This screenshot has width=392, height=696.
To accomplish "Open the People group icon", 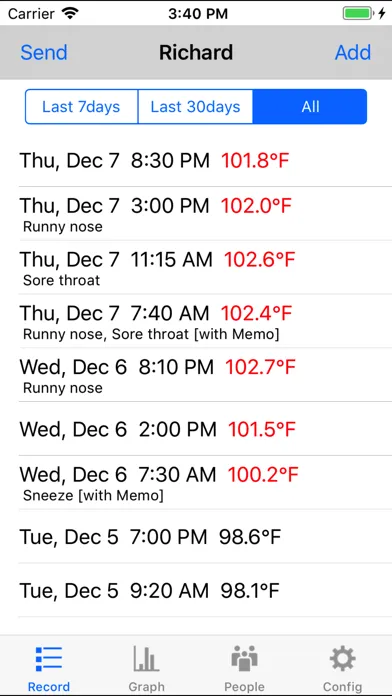I will [244, 659].
